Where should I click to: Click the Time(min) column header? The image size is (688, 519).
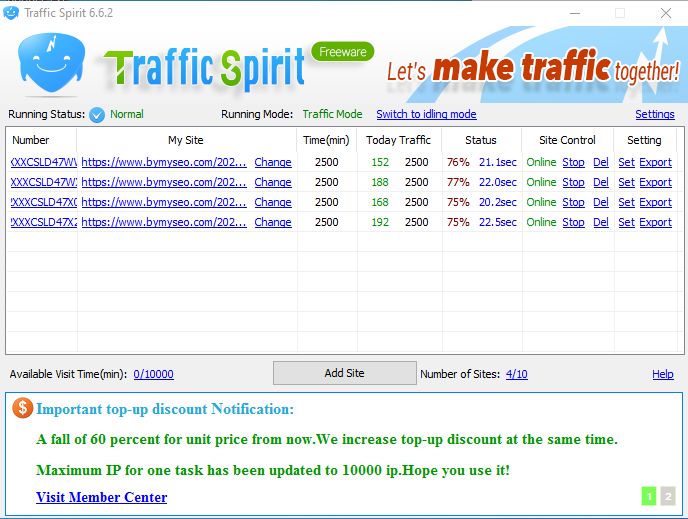(326, 140)
